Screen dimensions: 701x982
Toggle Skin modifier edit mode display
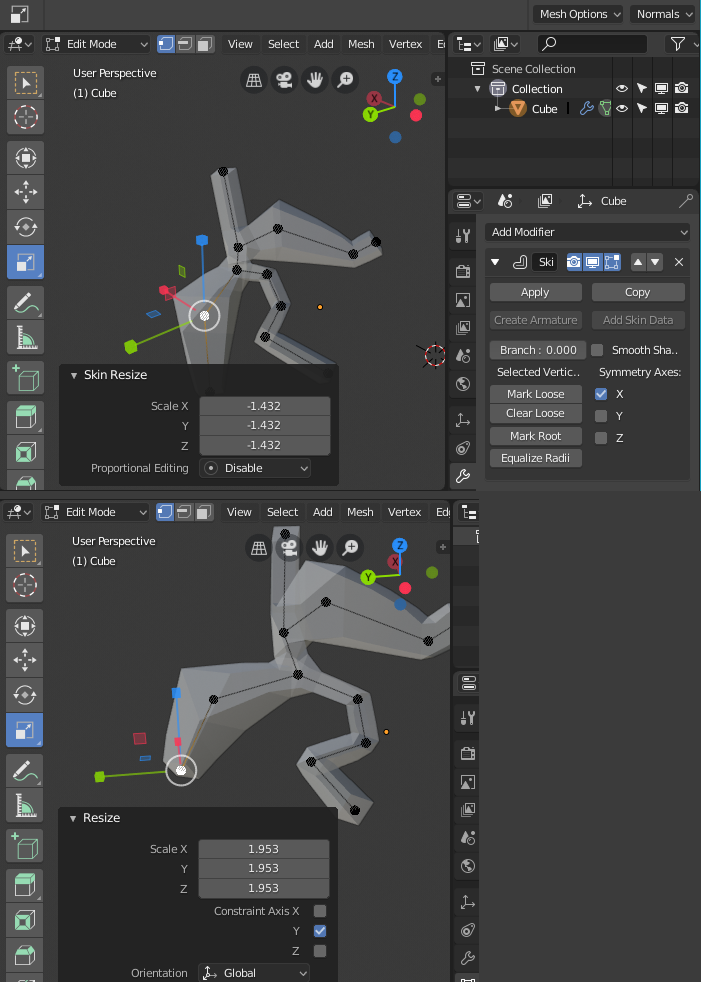[x=612, y=262]
